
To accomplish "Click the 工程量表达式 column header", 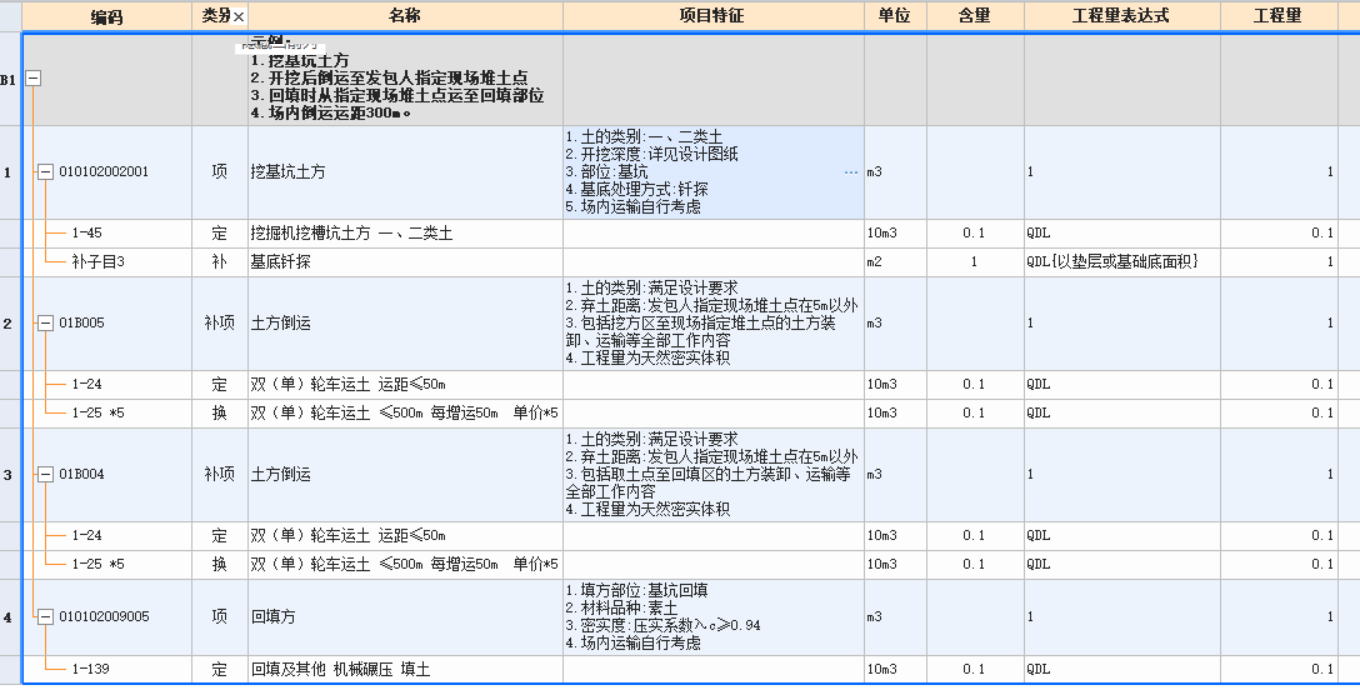I will click(1121, 16).
